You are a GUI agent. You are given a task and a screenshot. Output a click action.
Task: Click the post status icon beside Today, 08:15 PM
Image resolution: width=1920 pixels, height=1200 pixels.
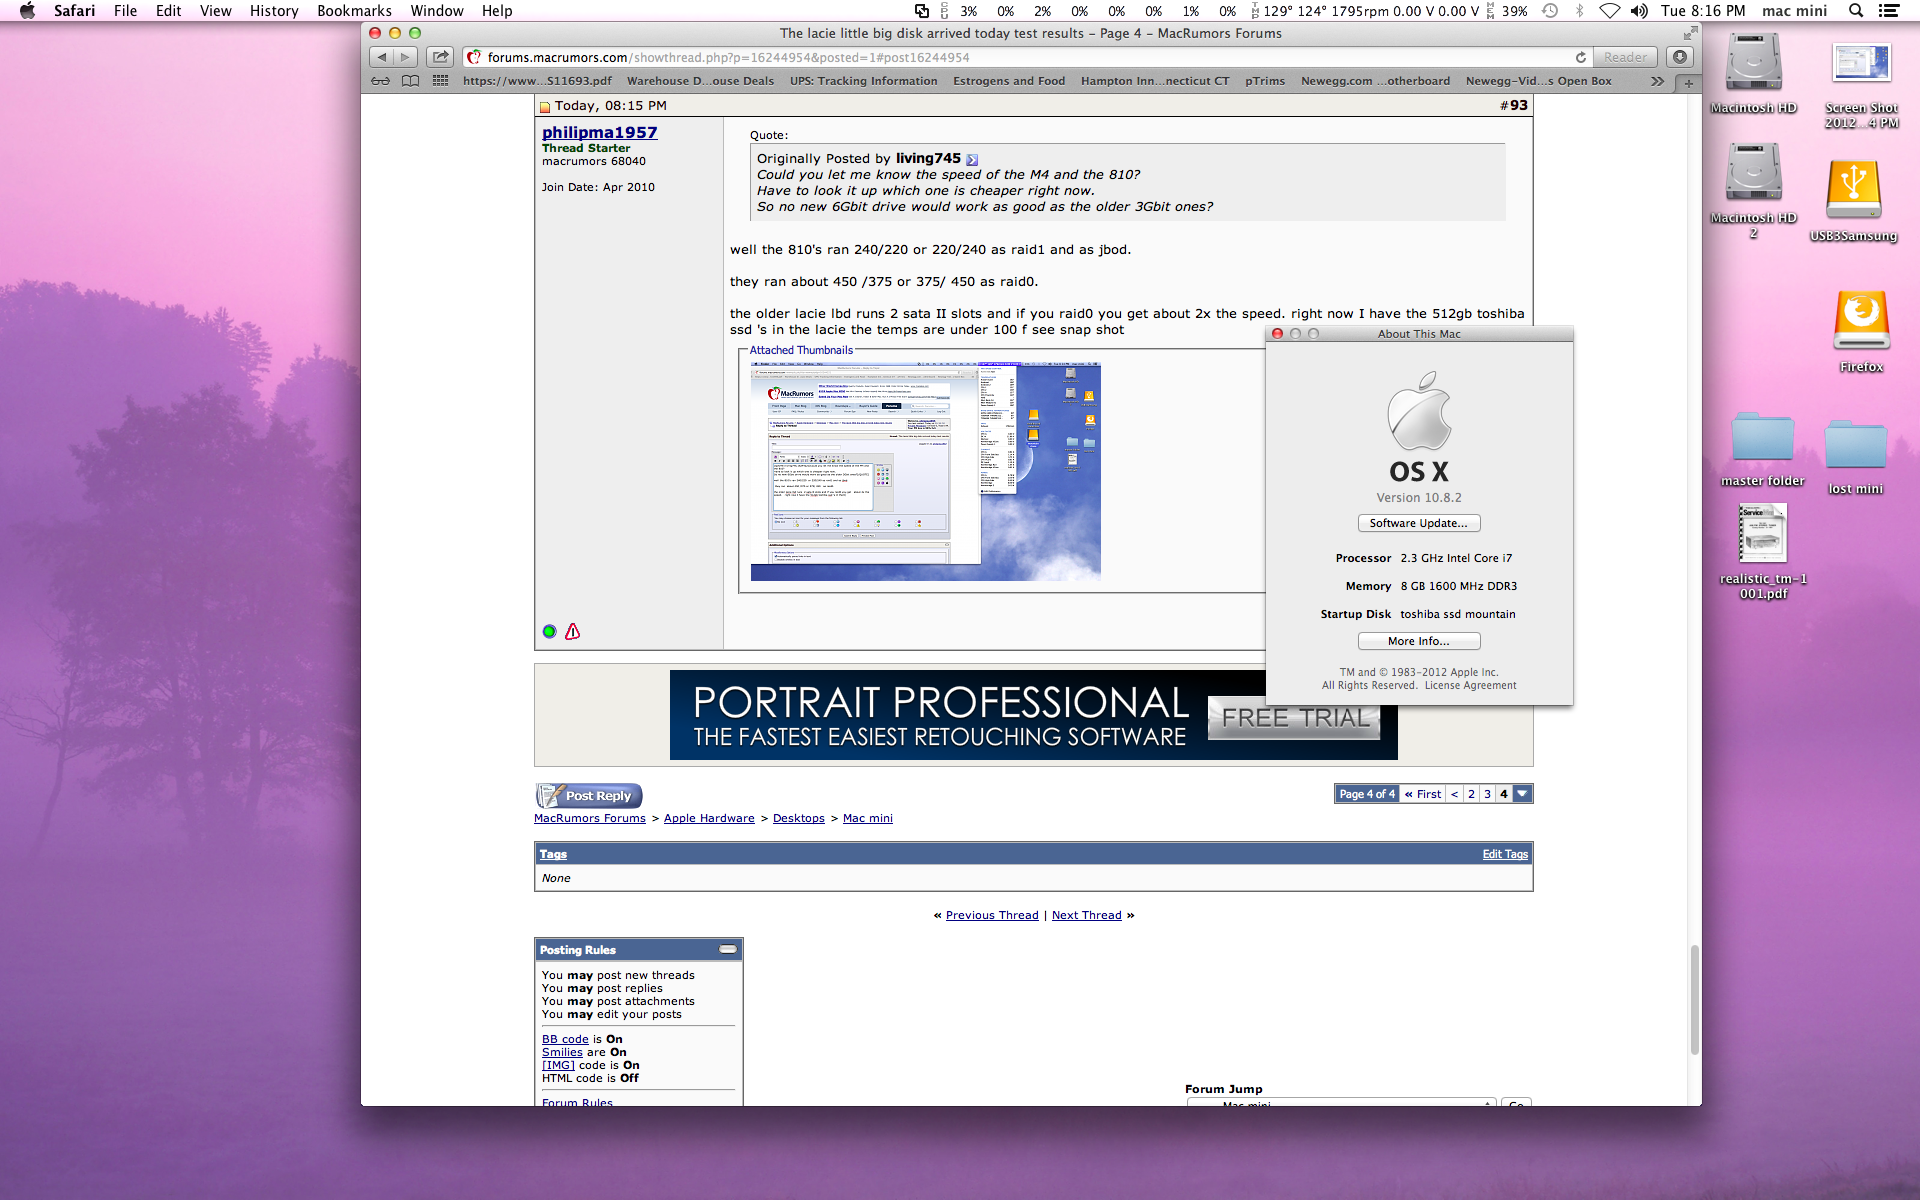click(545, 106)
